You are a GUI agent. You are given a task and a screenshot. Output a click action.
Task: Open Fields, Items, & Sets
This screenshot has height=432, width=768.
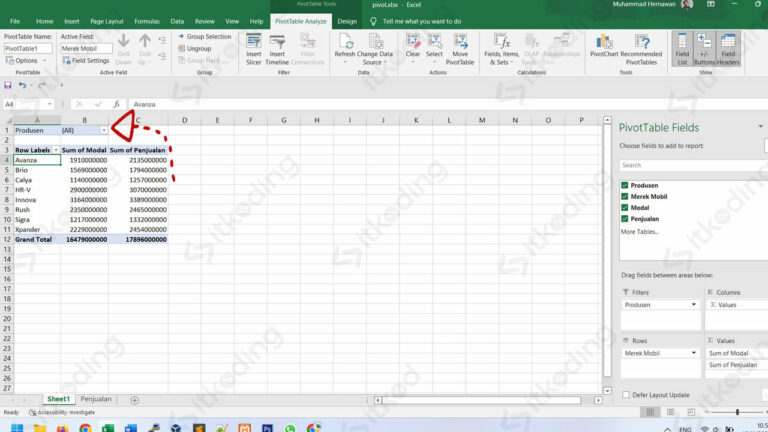[x=501, y=49]
